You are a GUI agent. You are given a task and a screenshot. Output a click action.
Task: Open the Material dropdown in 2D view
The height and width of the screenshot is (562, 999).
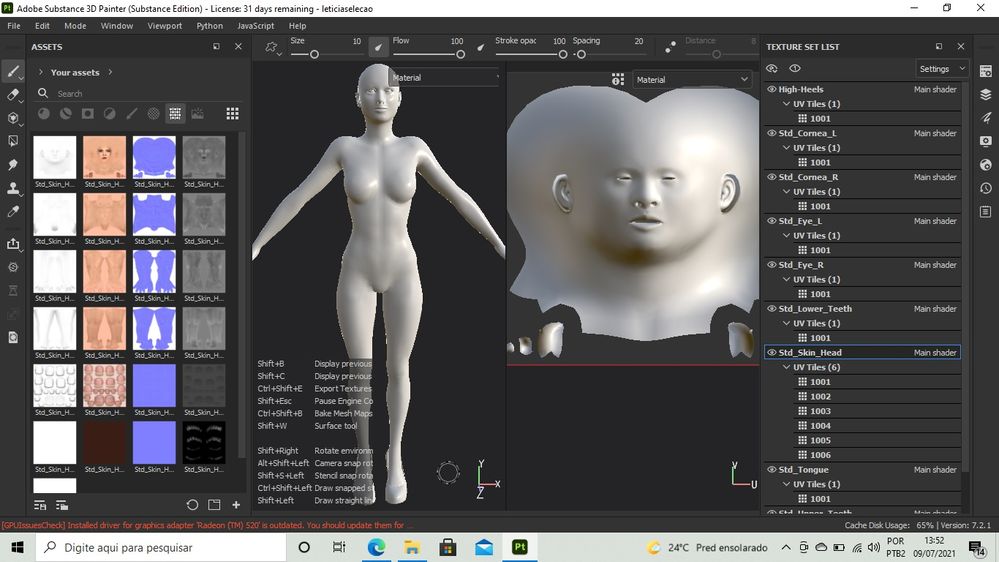tap(691, 80)
